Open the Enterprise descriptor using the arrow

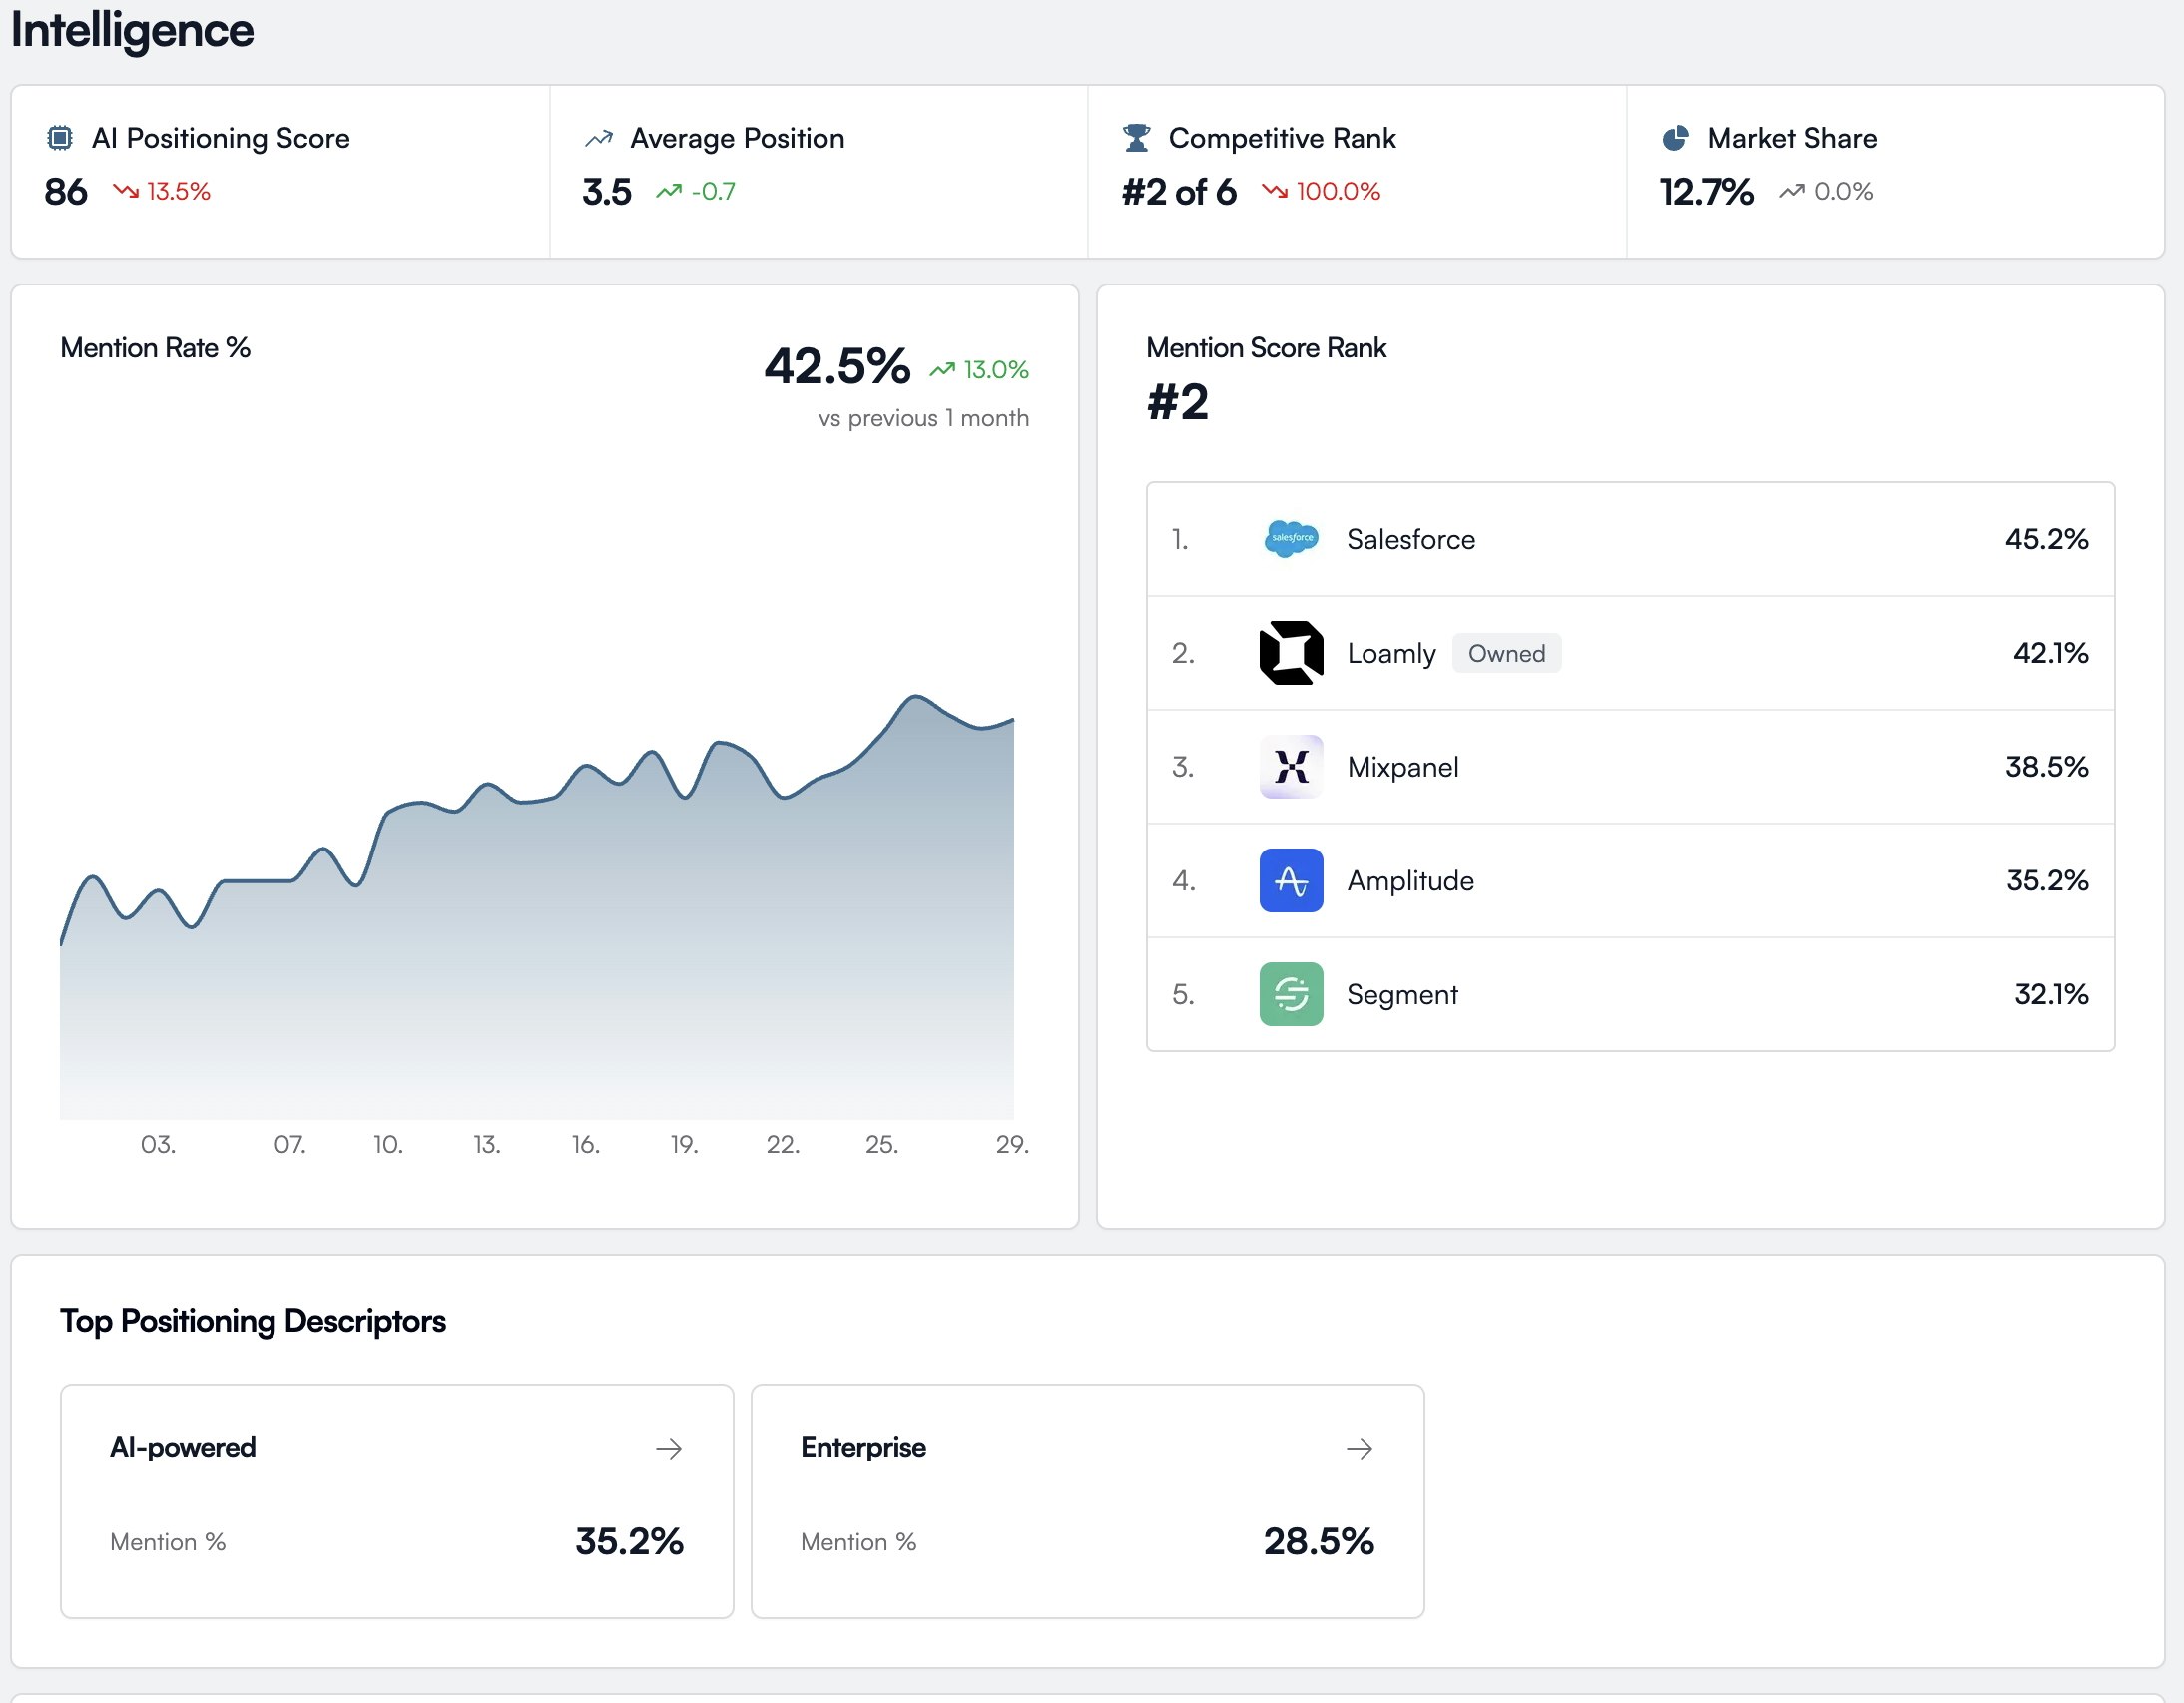pos(1360,1449)
